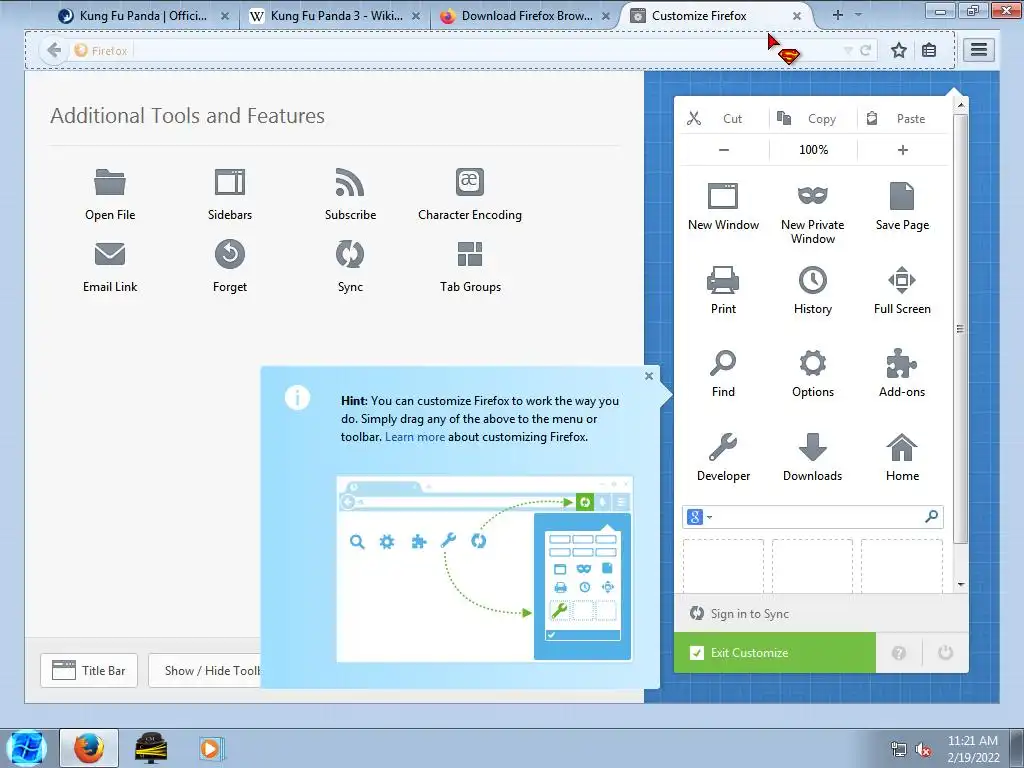Click the bookmarks list icon in toolbar
1024x768 pixels.
click(929, 50)
